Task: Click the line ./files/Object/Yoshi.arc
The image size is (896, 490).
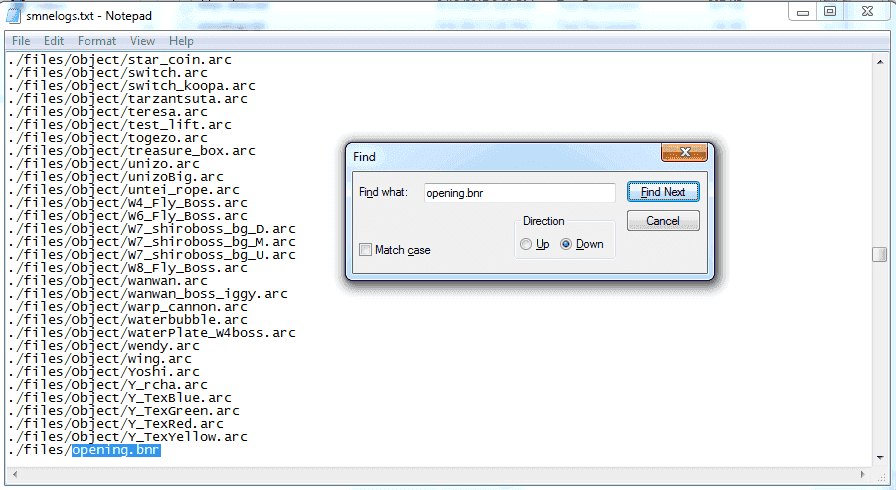Action: tap(104, 372)
